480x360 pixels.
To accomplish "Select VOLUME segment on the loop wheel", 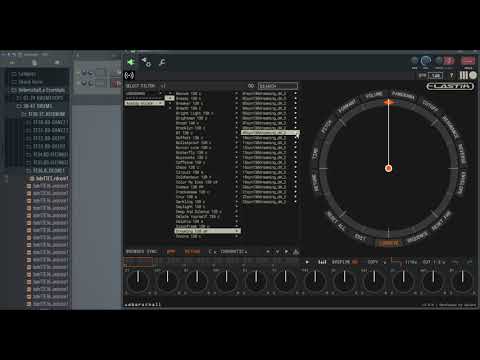I will click(374, 95).
